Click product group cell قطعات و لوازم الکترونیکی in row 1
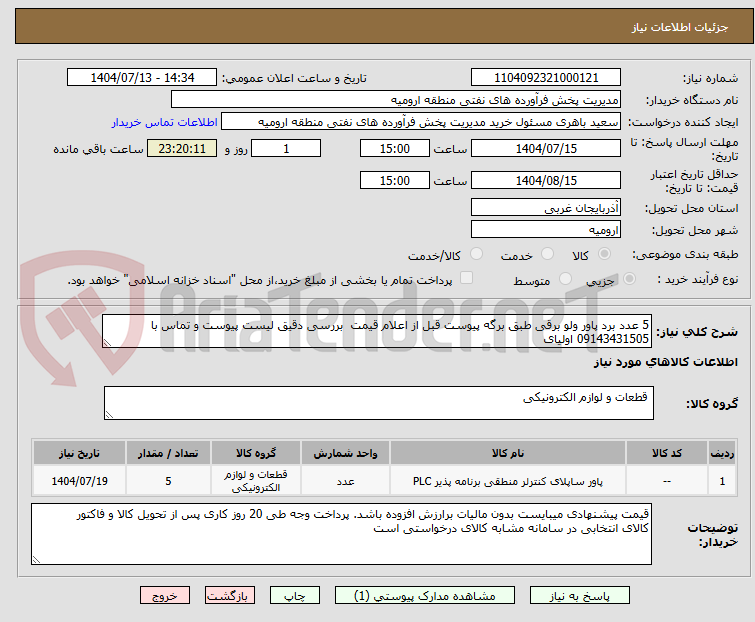The height and width of the screenshot is (622, 755). (256, 480)
